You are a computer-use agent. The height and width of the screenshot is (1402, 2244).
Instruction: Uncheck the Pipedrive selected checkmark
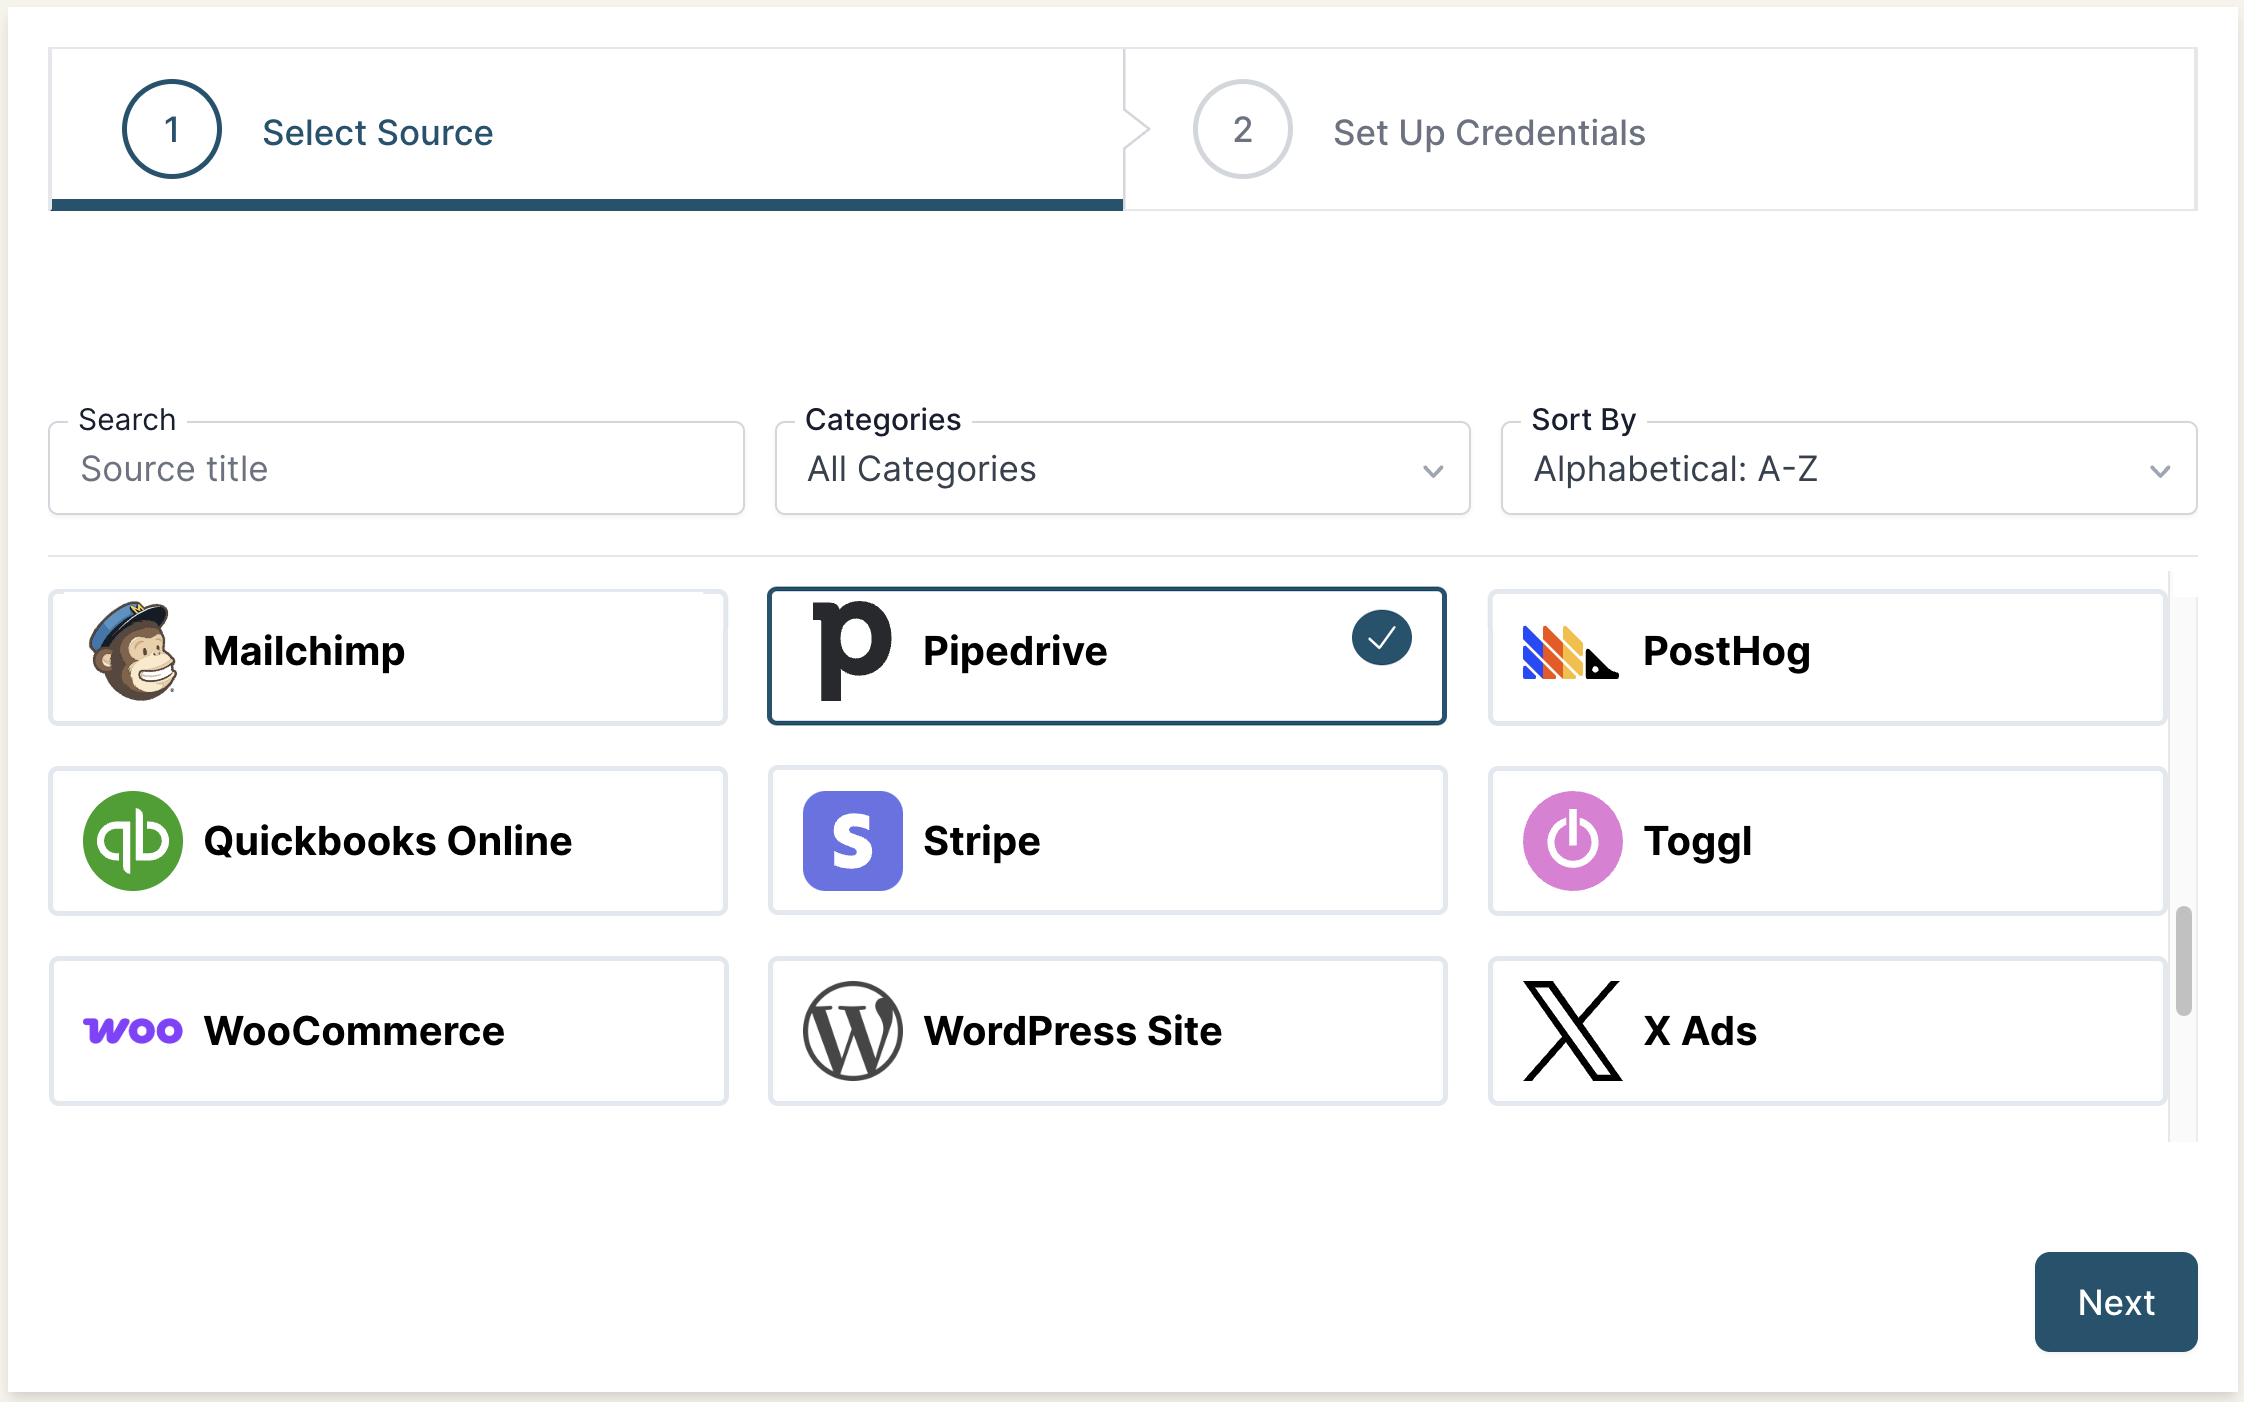[1381, 638]
